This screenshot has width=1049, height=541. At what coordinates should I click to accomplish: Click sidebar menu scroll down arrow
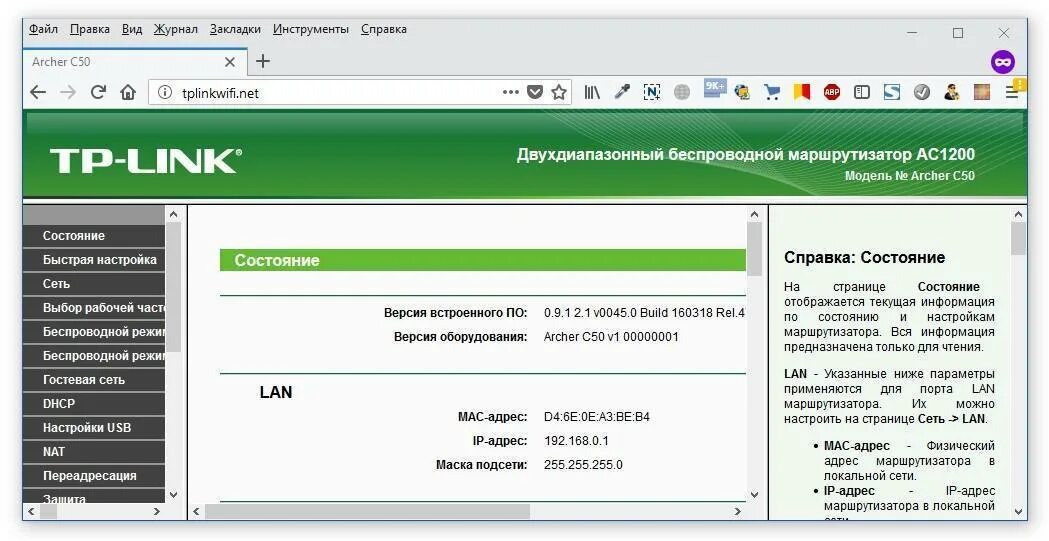[173, 495]
